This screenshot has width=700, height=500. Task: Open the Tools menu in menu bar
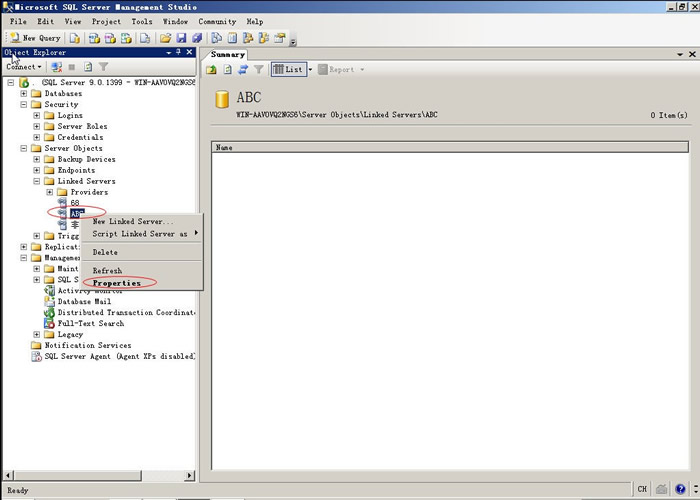[142, 21]
